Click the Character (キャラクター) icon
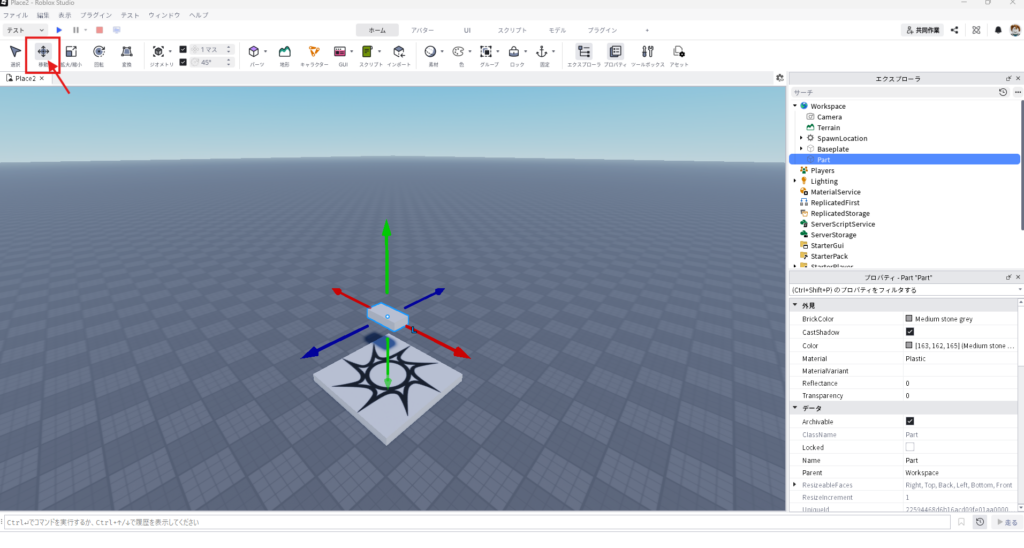 pyautogui.click(x=314, y=52)
